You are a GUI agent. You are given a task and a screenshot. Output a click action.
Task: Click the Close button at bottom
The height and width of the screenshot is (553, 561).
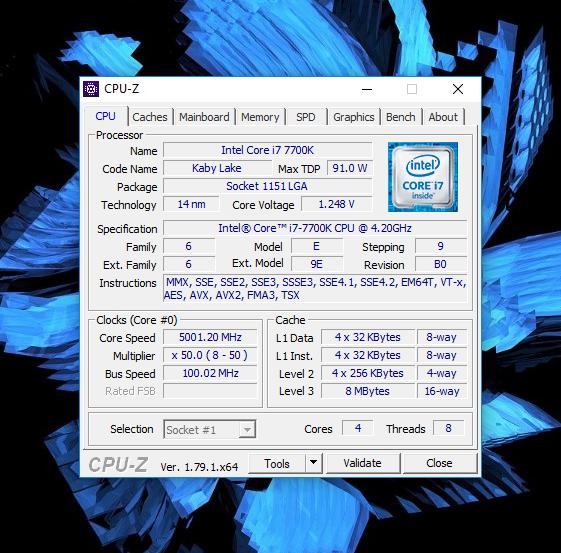[x=439, y=463]
